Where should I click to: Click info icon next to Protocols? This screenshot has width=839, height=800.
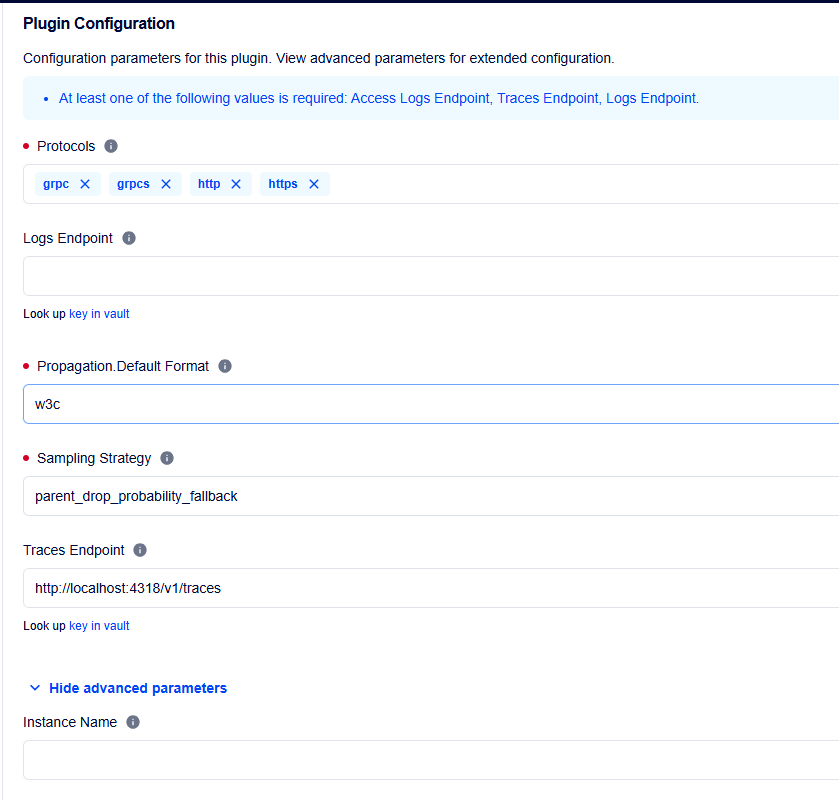click(111, 146)
